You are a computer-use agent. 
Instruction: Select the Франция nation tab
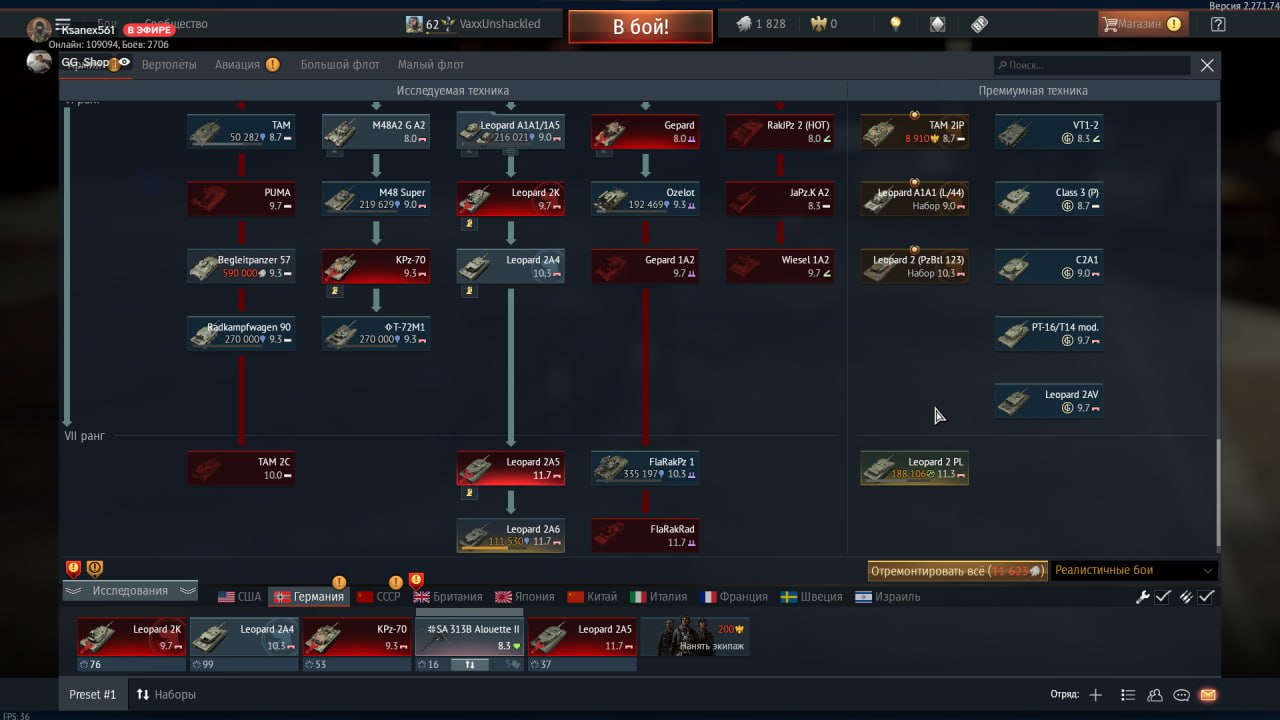pos(735,597)
